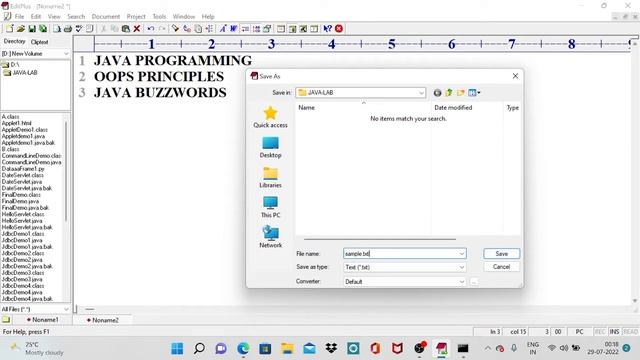Open the [D:] New Volume drive dropdown
Viewport: 640px width, 360px height.
click(x=66, y=53)
